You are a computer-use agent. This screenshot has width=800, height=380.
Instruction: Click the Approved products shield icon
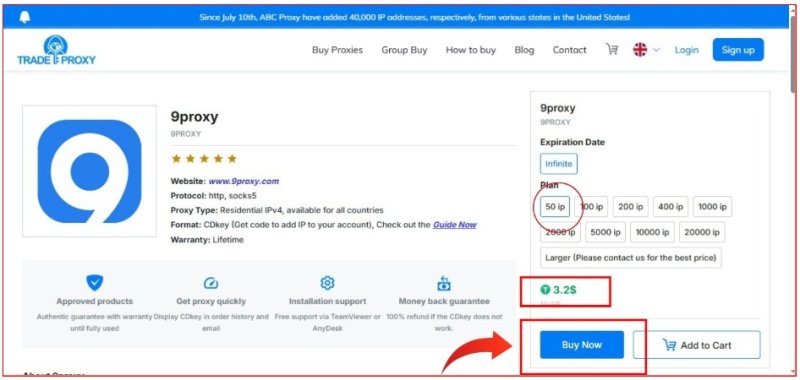tap(94, 283)
